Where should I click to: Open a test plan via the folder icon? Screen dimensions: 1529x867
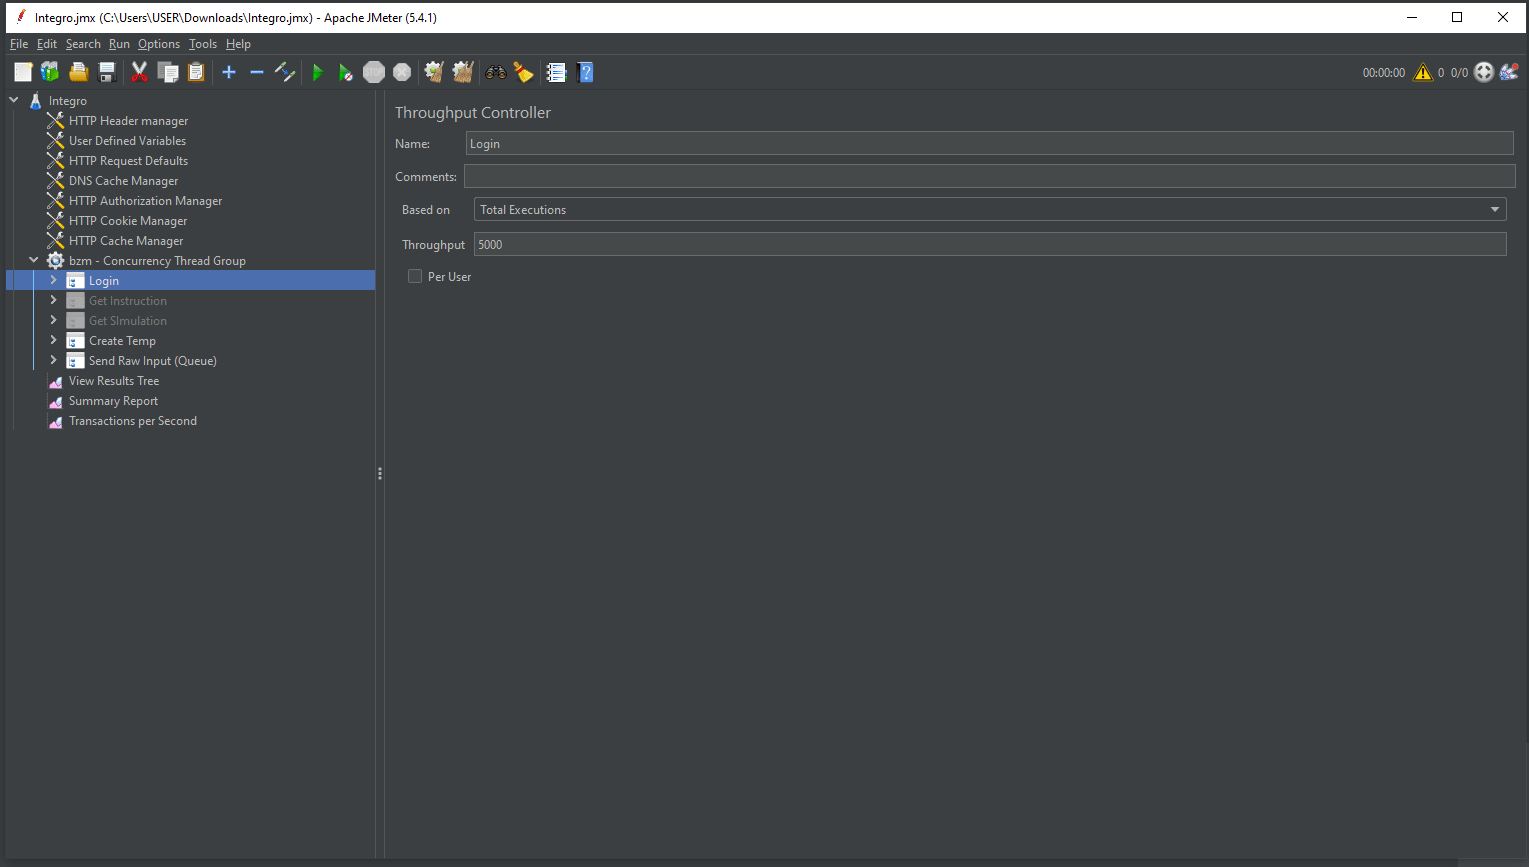coord(78,72)
